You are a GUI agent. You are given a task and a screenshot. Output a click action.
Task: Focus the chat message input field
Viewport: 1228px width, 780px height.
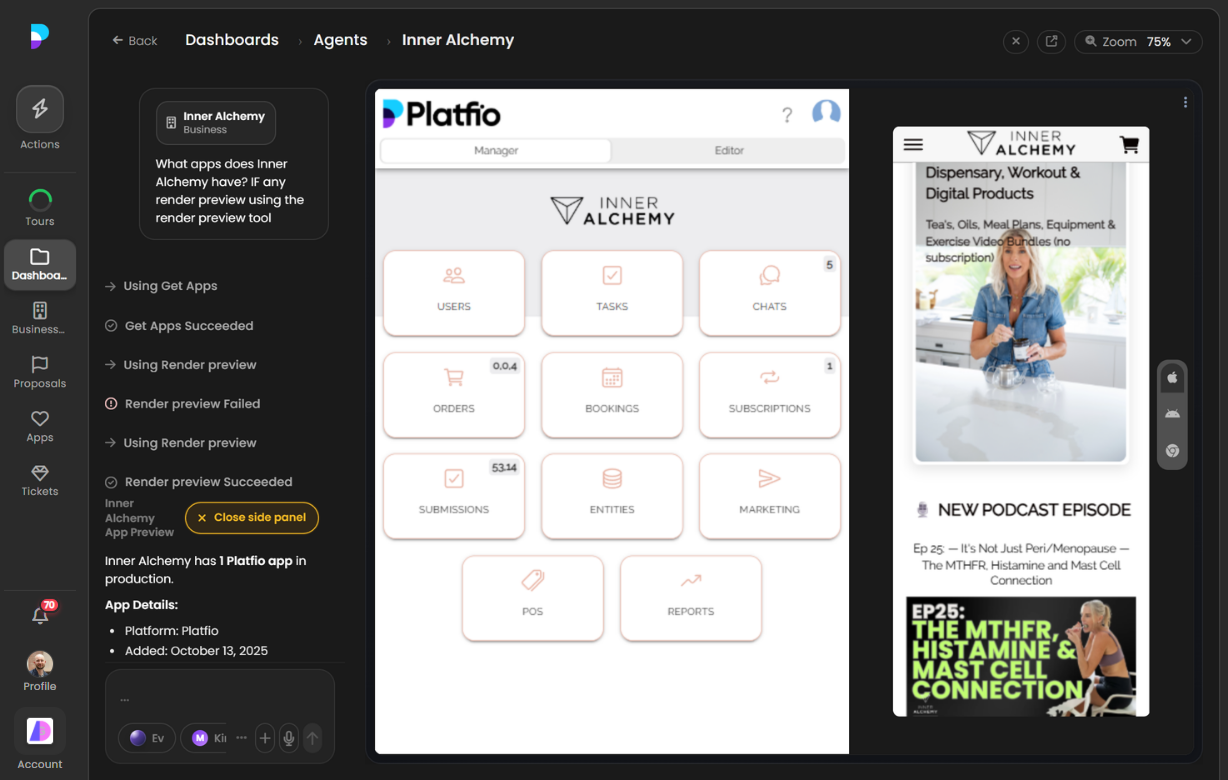[x=220, y=698]
